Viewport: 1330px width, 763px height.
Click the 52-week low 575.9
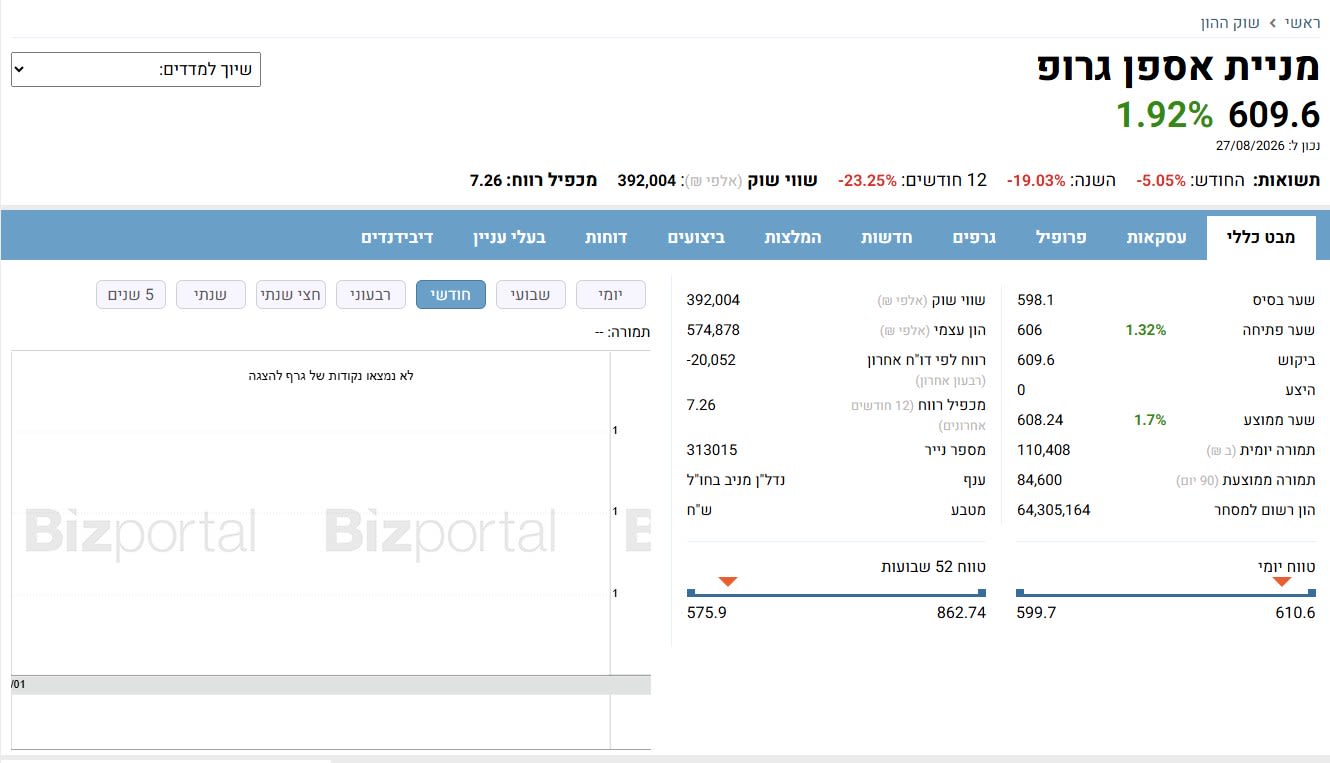(x=707, y=612)
